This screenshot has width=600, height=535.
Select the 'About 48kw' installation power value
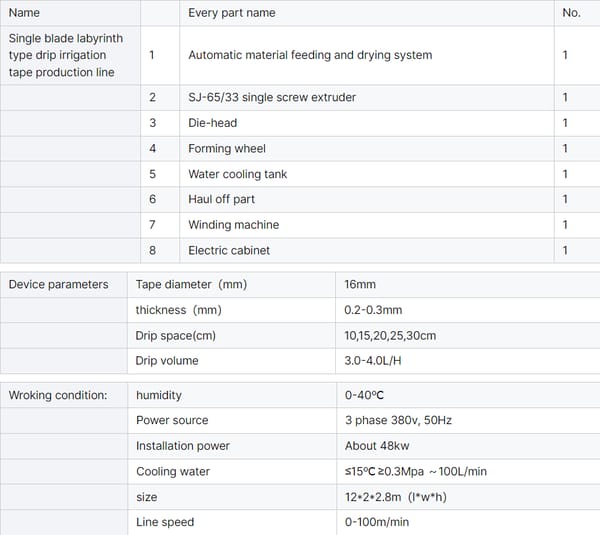(x=373, y=446)
